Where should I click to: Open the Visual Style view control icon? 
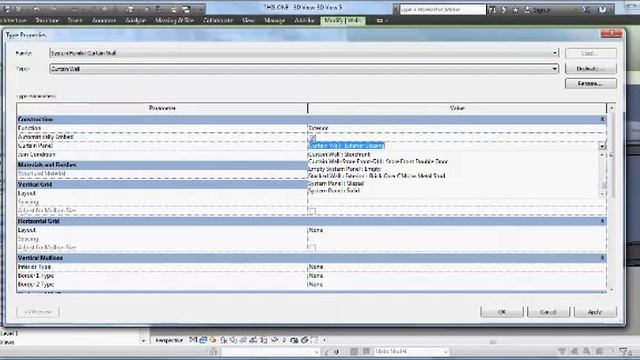click(x=203, y=340)
